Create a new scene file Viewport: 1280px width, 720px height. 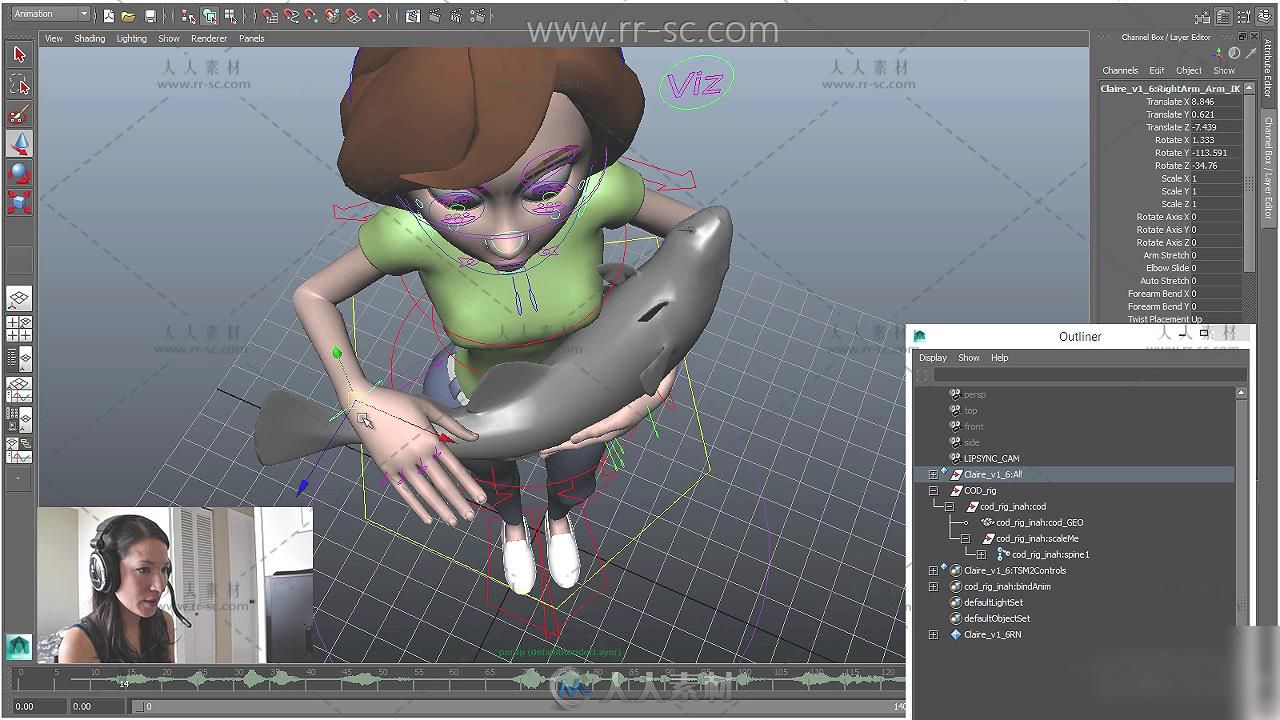click(x=108, y=16)
